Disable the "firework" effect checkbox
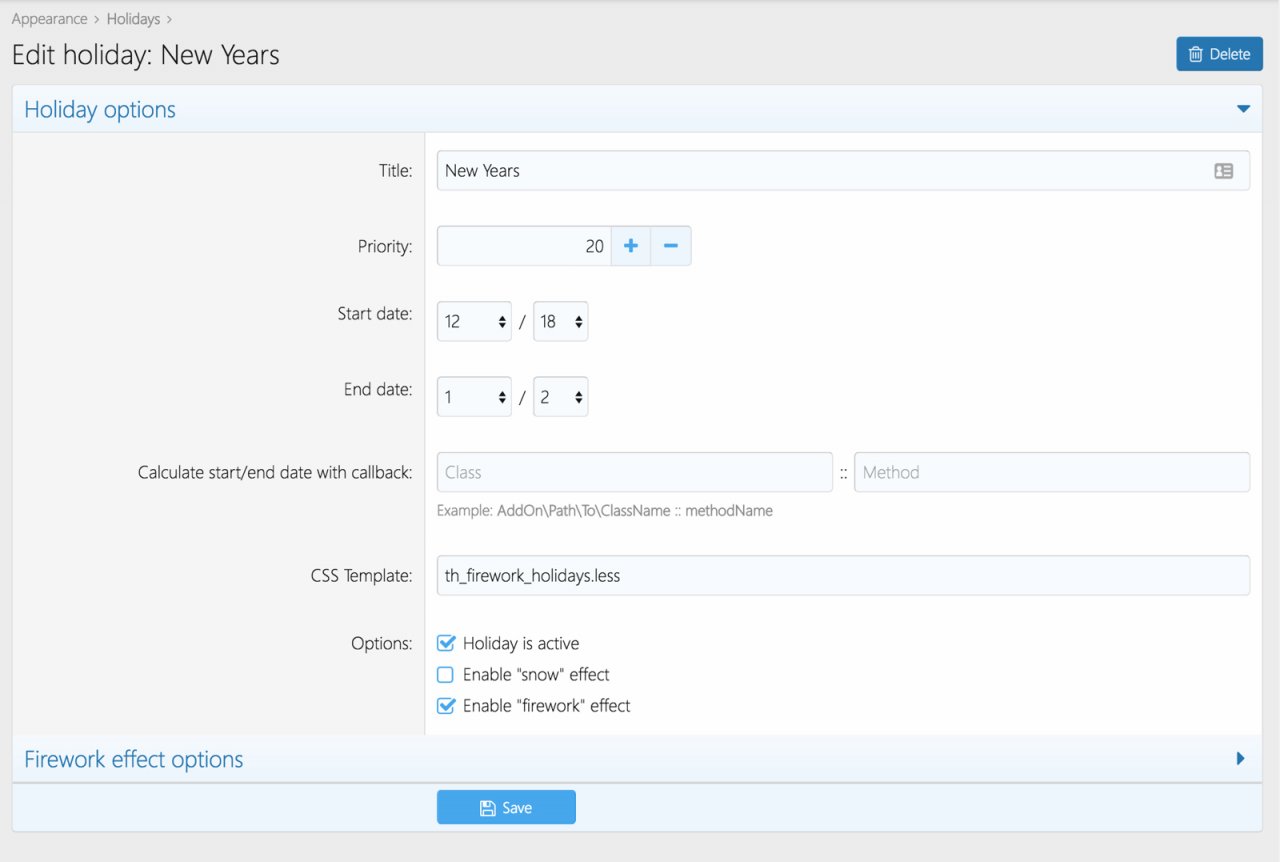 pyautogui.click(x=446, y=706)
